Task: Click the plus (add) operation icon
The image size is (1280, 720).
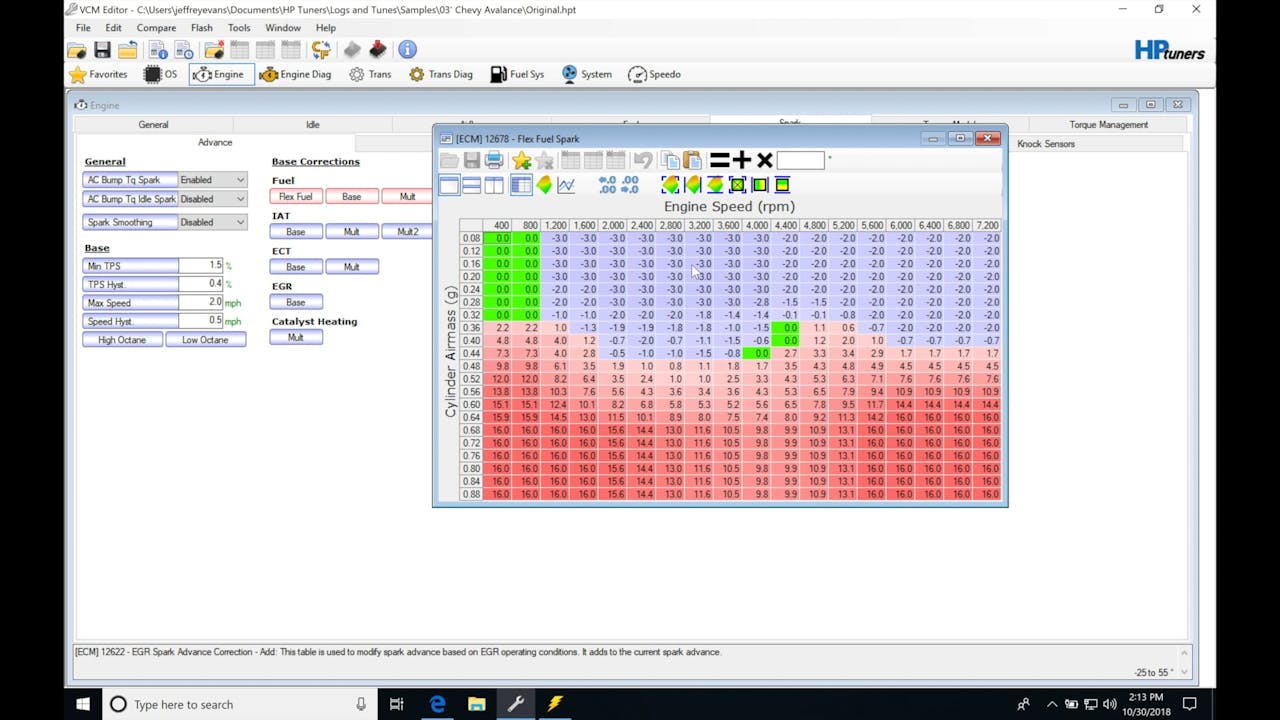Action: 741,160
